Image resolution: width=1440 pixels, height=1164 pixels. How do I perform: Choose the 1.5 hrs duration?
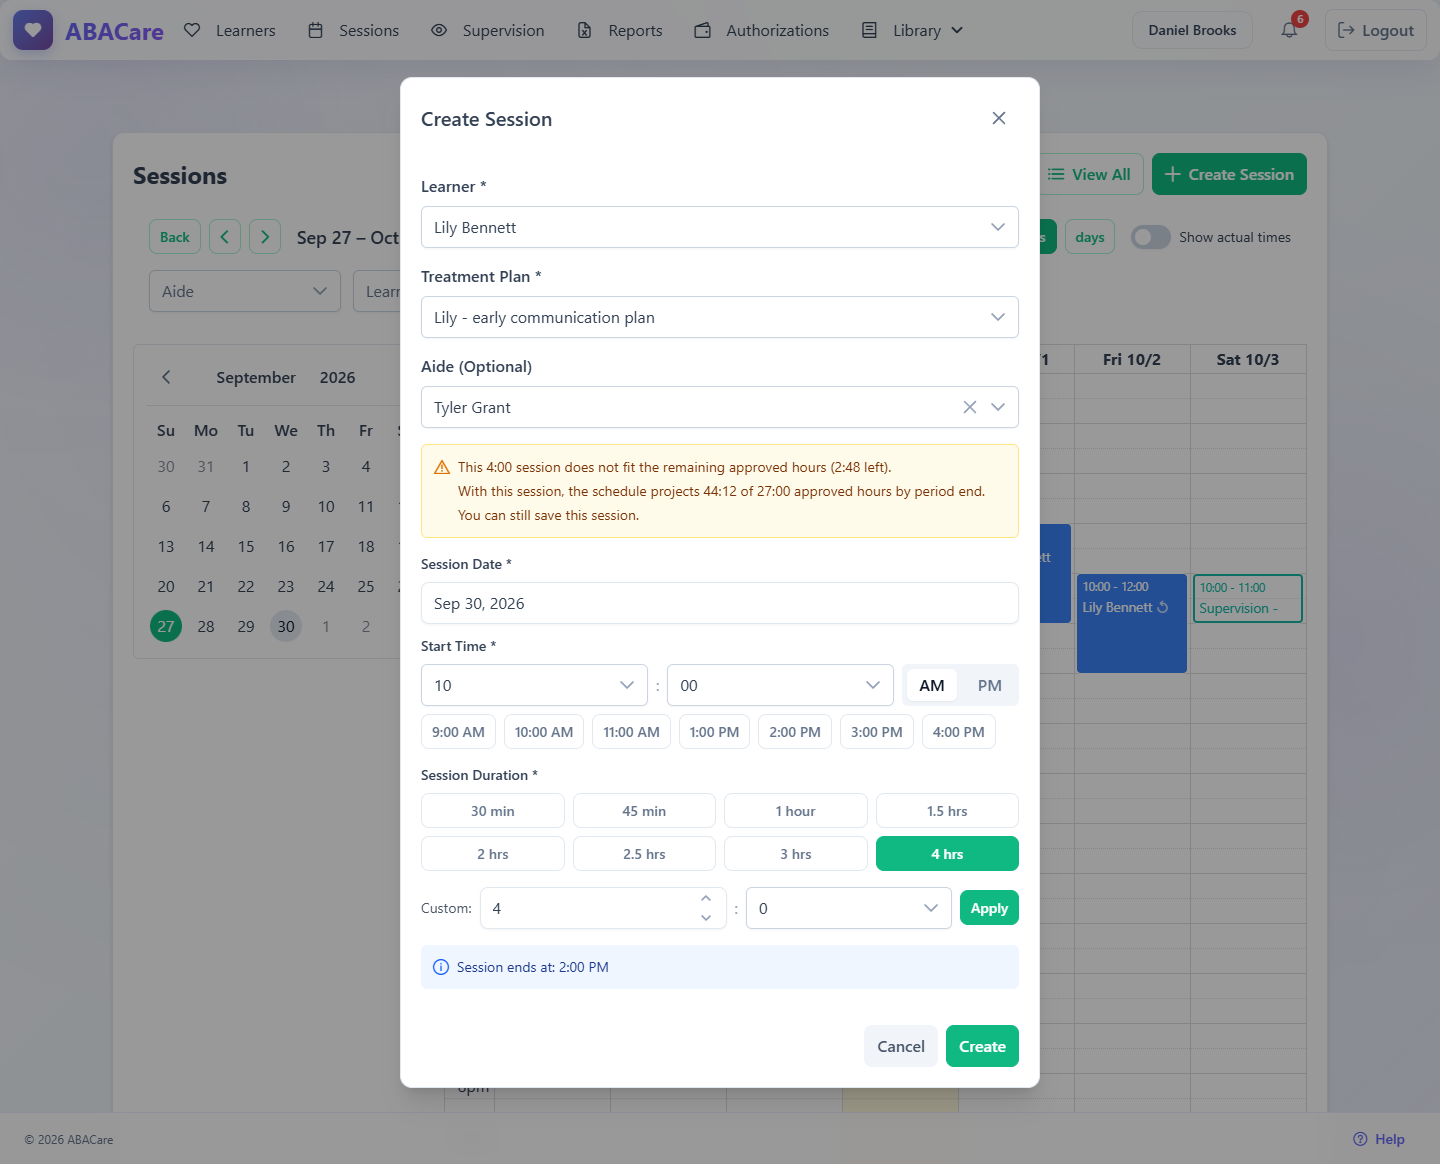[x=947, y=811]
